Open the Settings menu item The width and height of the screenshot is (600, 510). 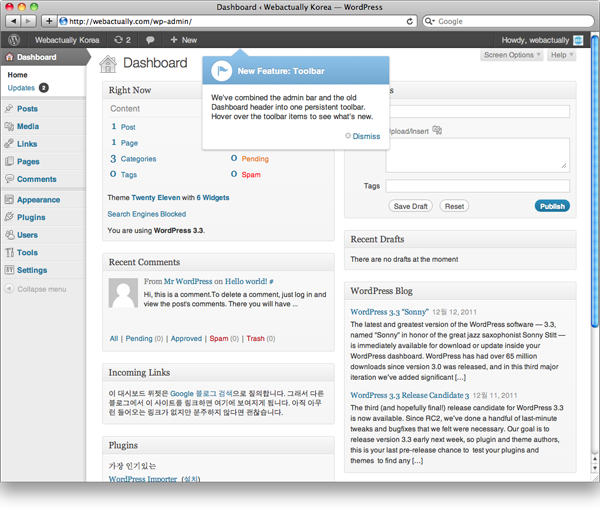tap(32, 270)
